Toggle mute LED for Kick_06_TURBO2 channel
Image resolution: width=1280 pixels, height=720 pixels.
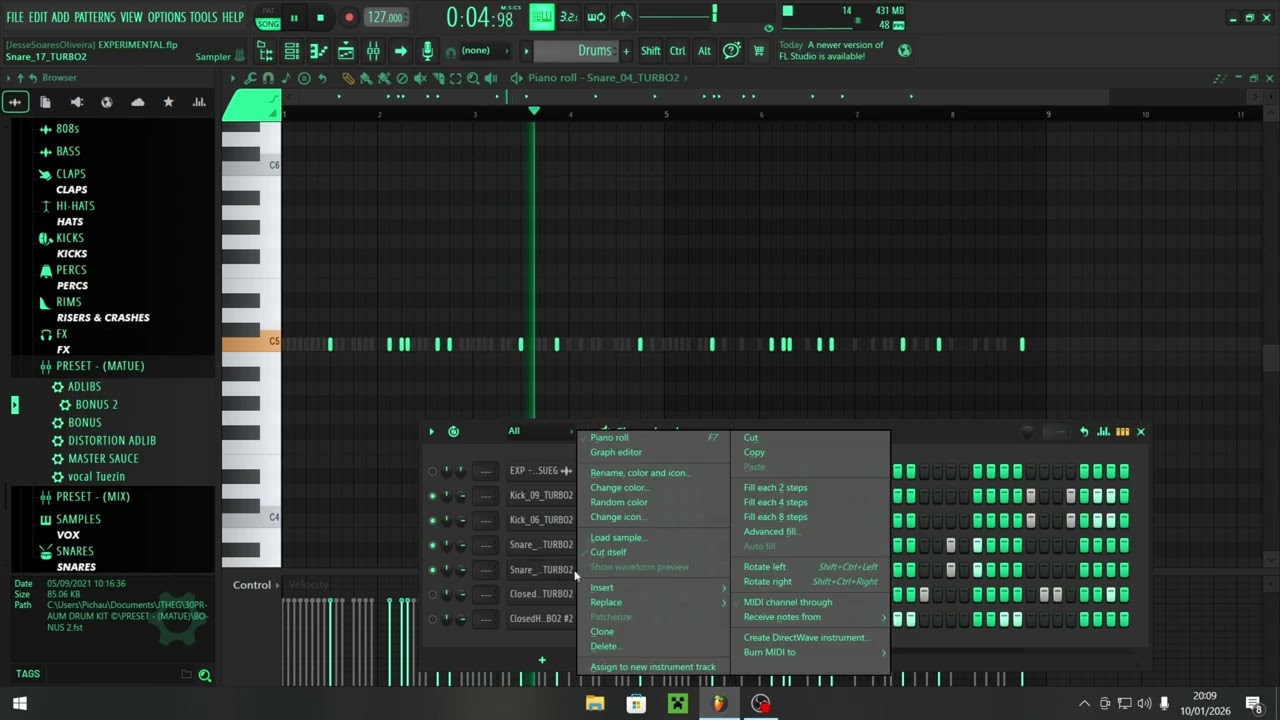click(432, 520)
